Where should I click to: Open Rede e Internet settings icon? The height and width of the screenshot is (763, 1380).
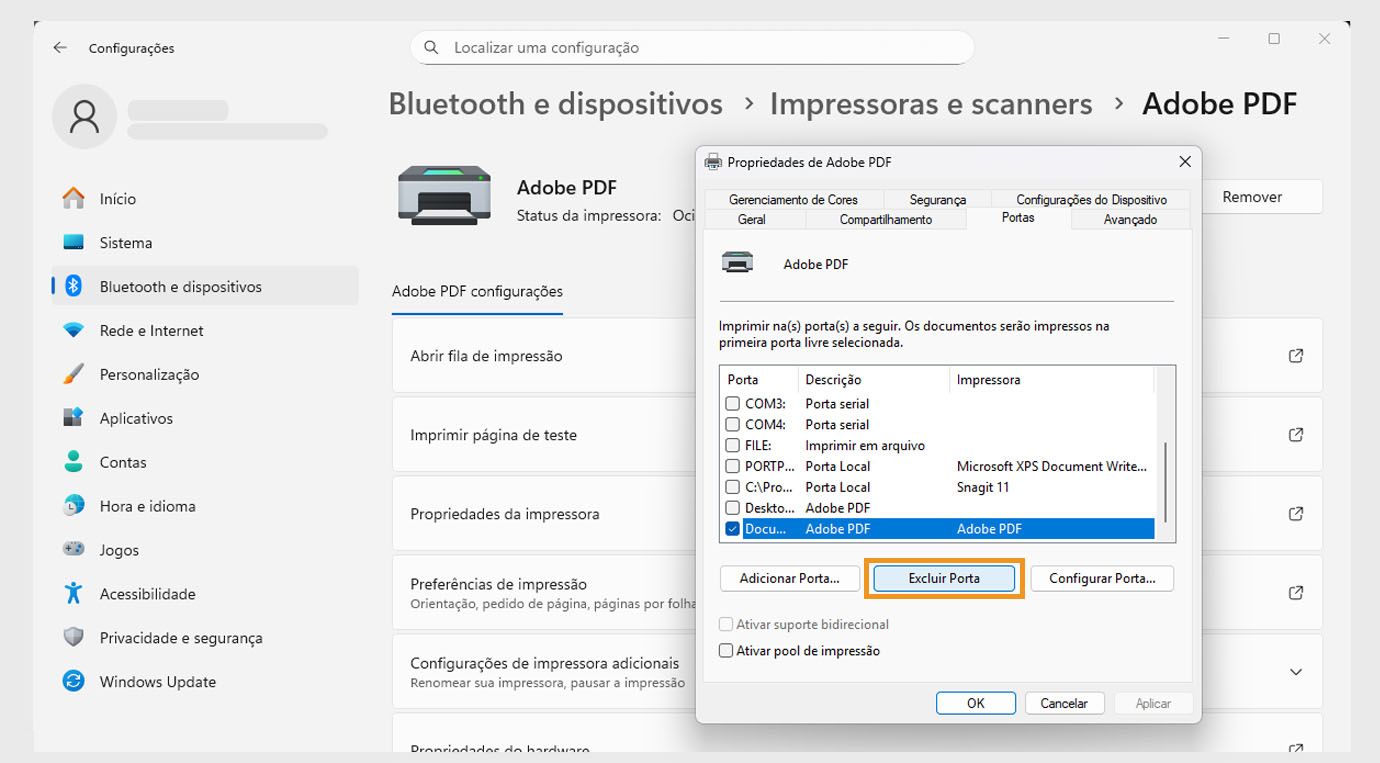click(74, 330)
